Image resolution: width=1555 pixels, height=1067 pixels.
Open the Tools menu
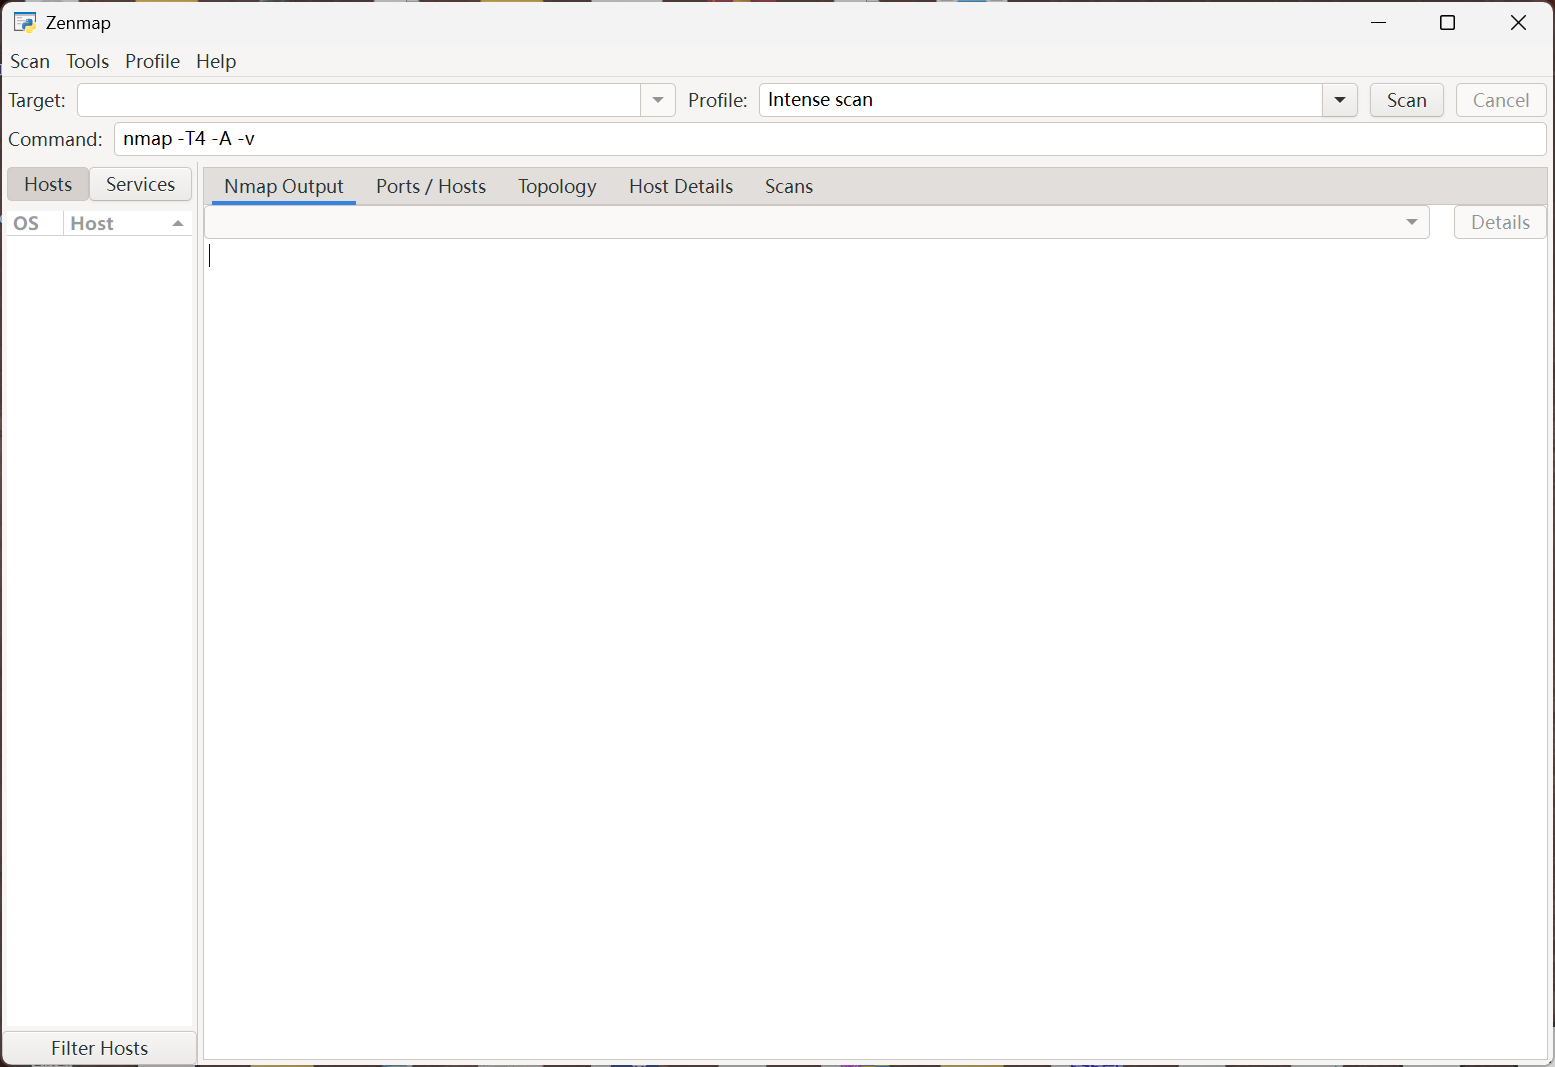point(87,62)
